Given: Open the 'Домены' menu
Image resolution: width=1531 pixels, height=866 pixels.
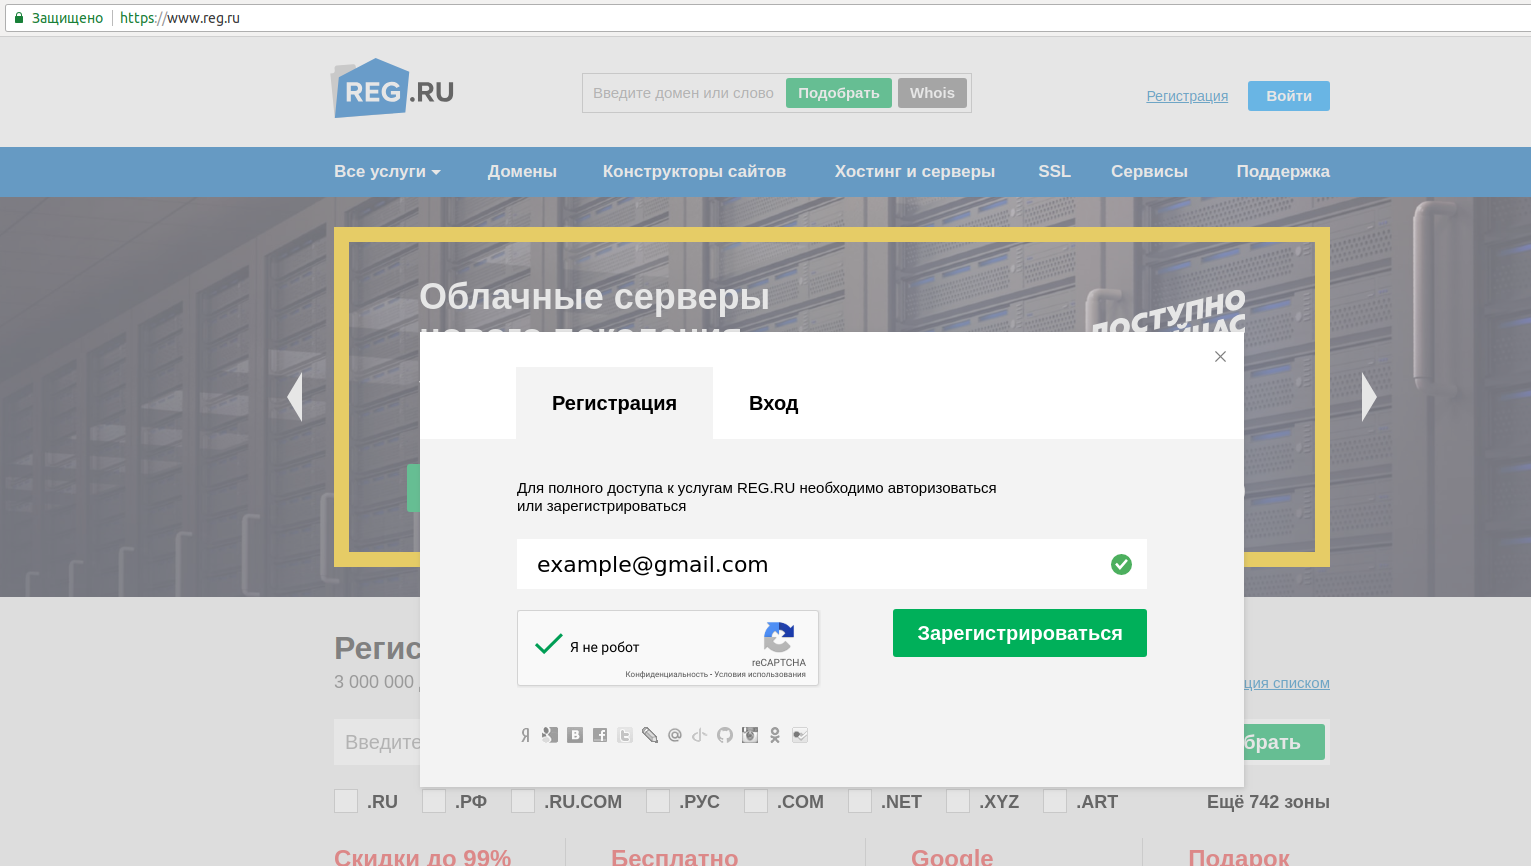Looking at the screenshot, I should [x=522, y=171].
